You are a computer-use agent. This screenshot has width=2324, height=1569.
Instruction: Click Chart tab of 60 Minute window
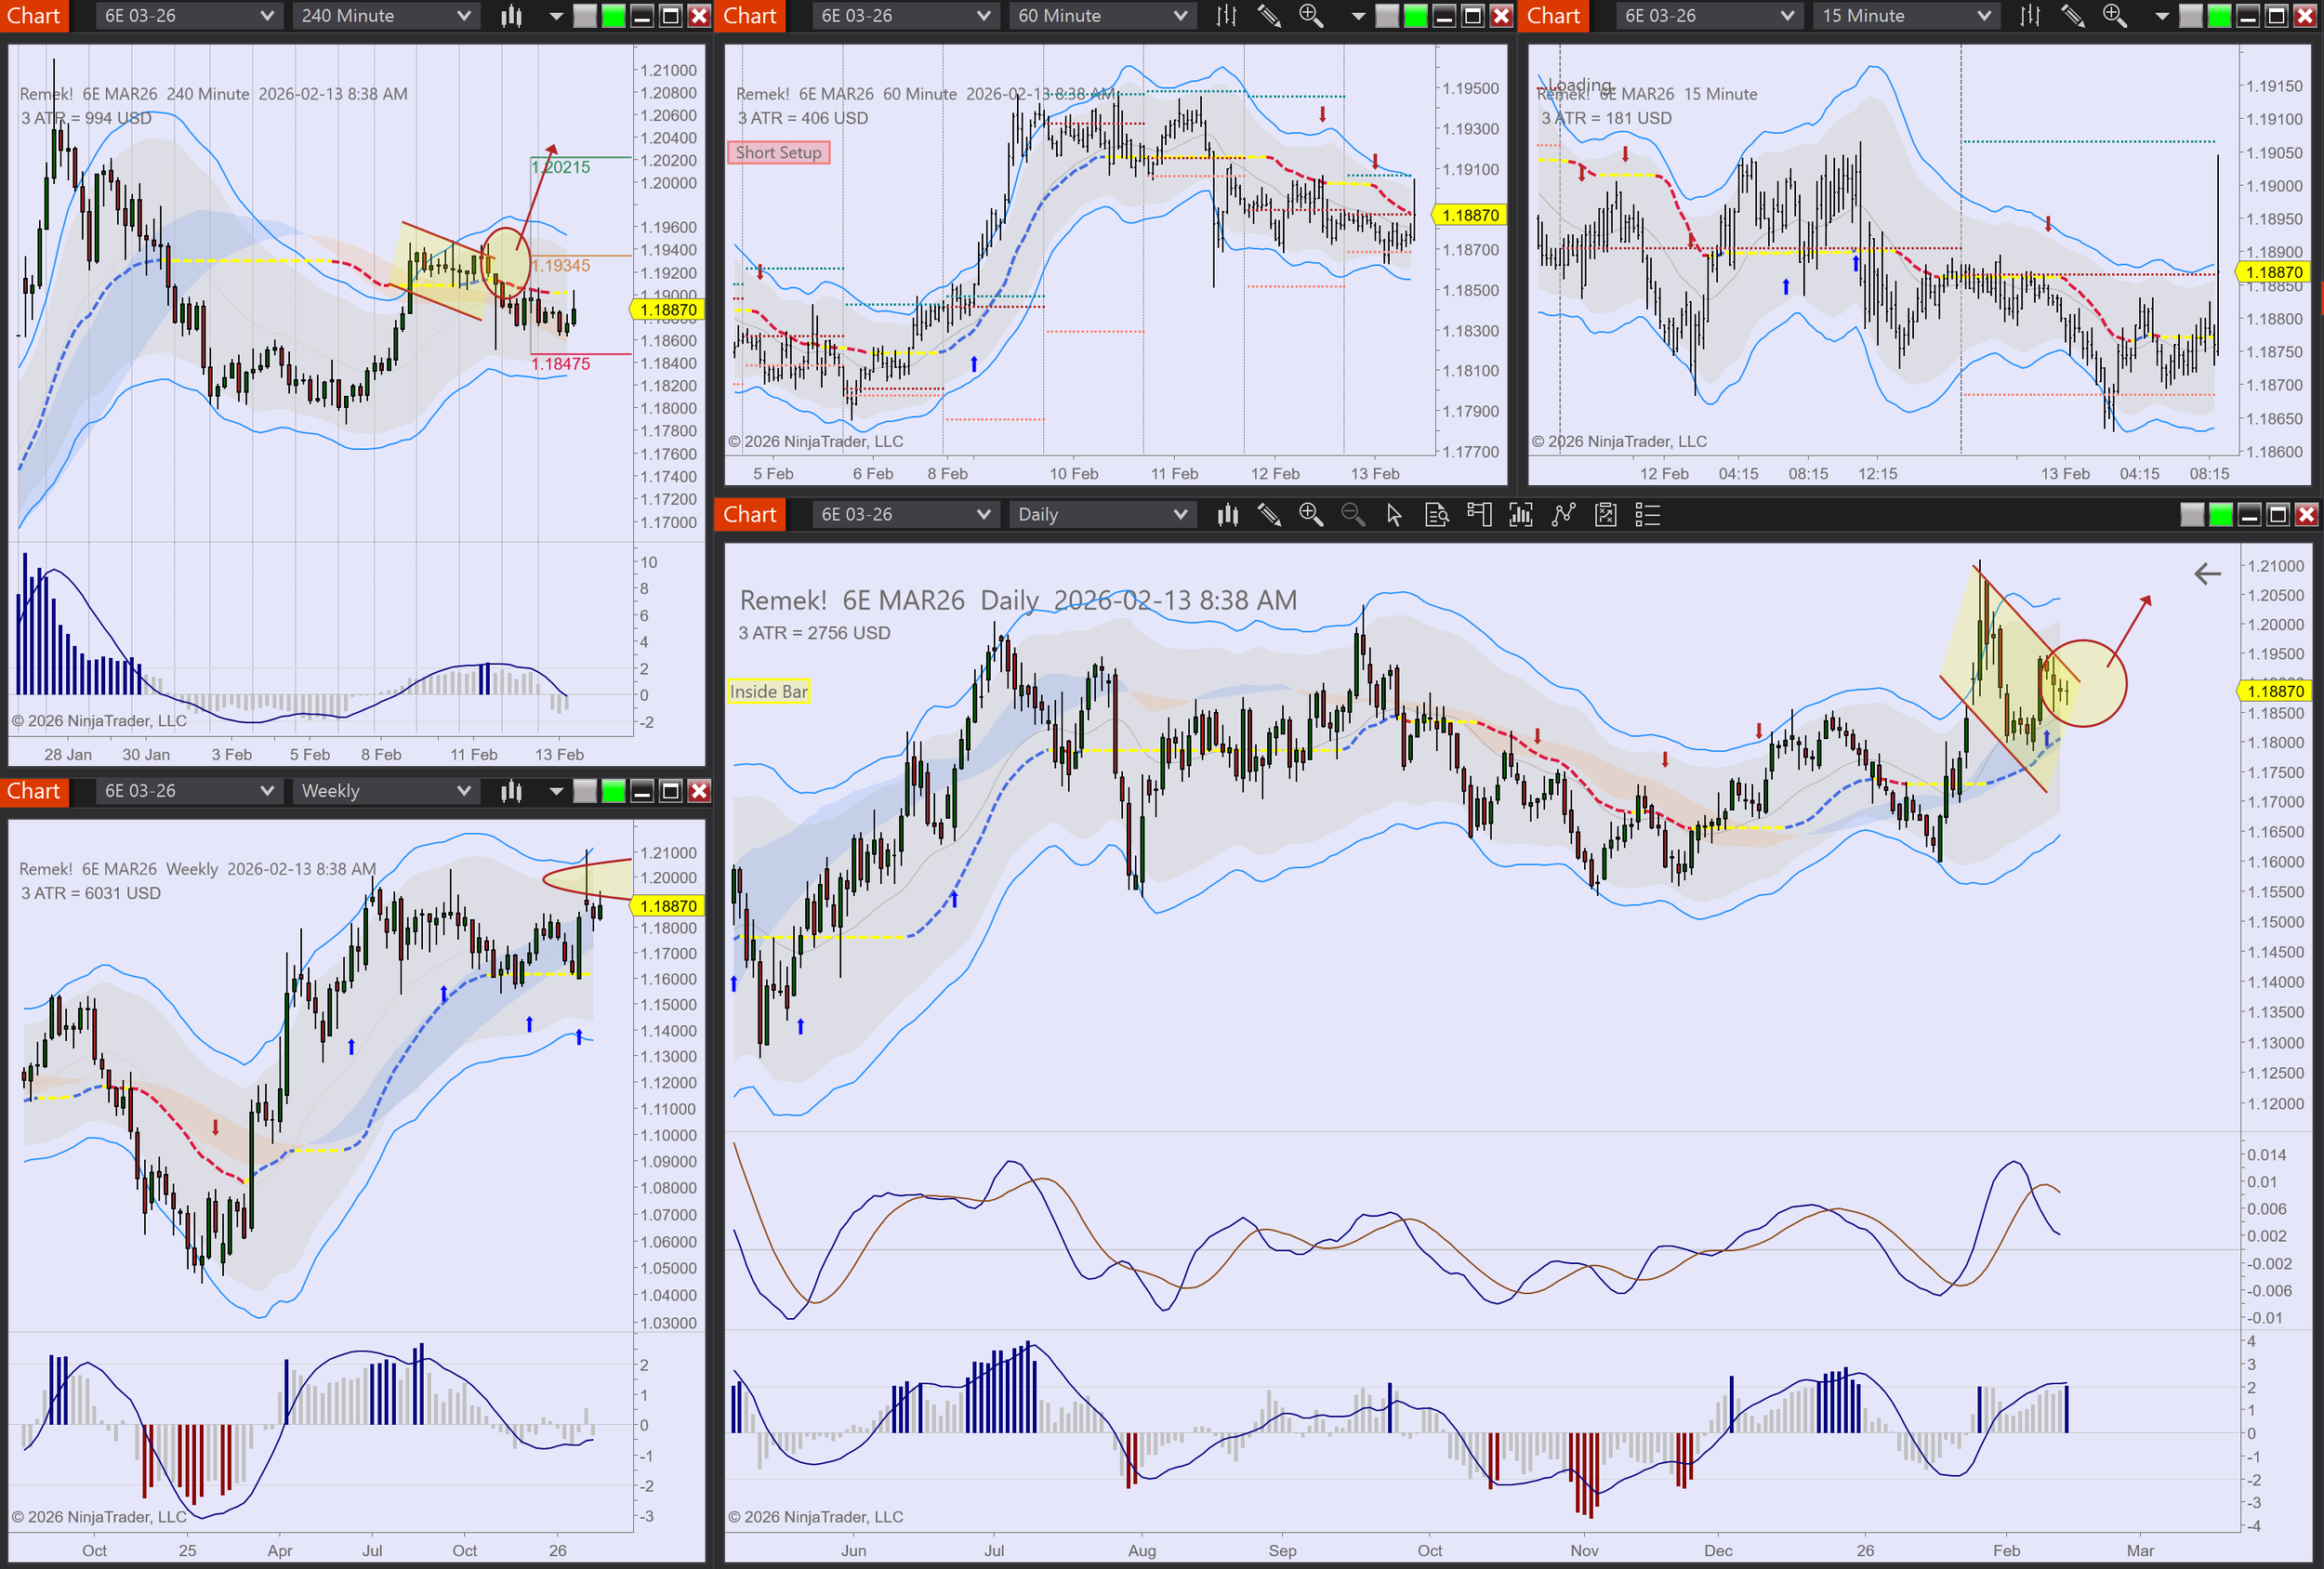[x=749, y=16]
